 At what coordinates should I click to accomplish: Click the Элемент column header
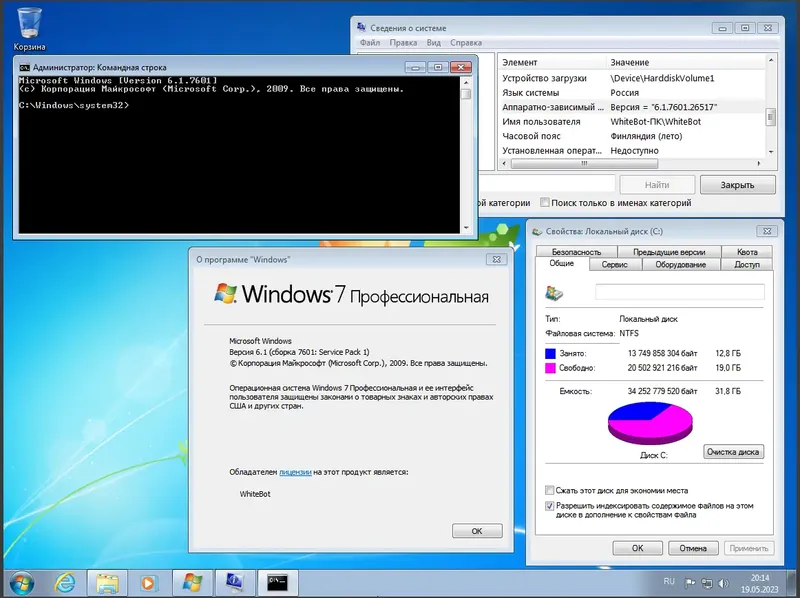[x=552, y=62]
